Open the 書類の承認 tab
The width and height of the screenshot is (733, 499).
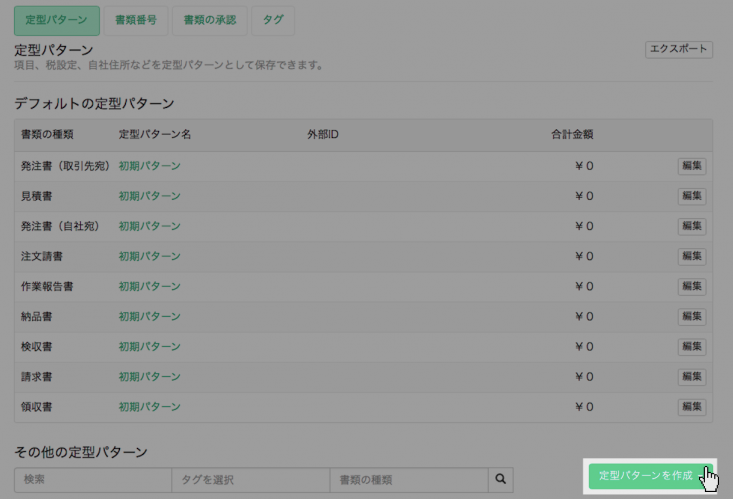coord(209,20)
